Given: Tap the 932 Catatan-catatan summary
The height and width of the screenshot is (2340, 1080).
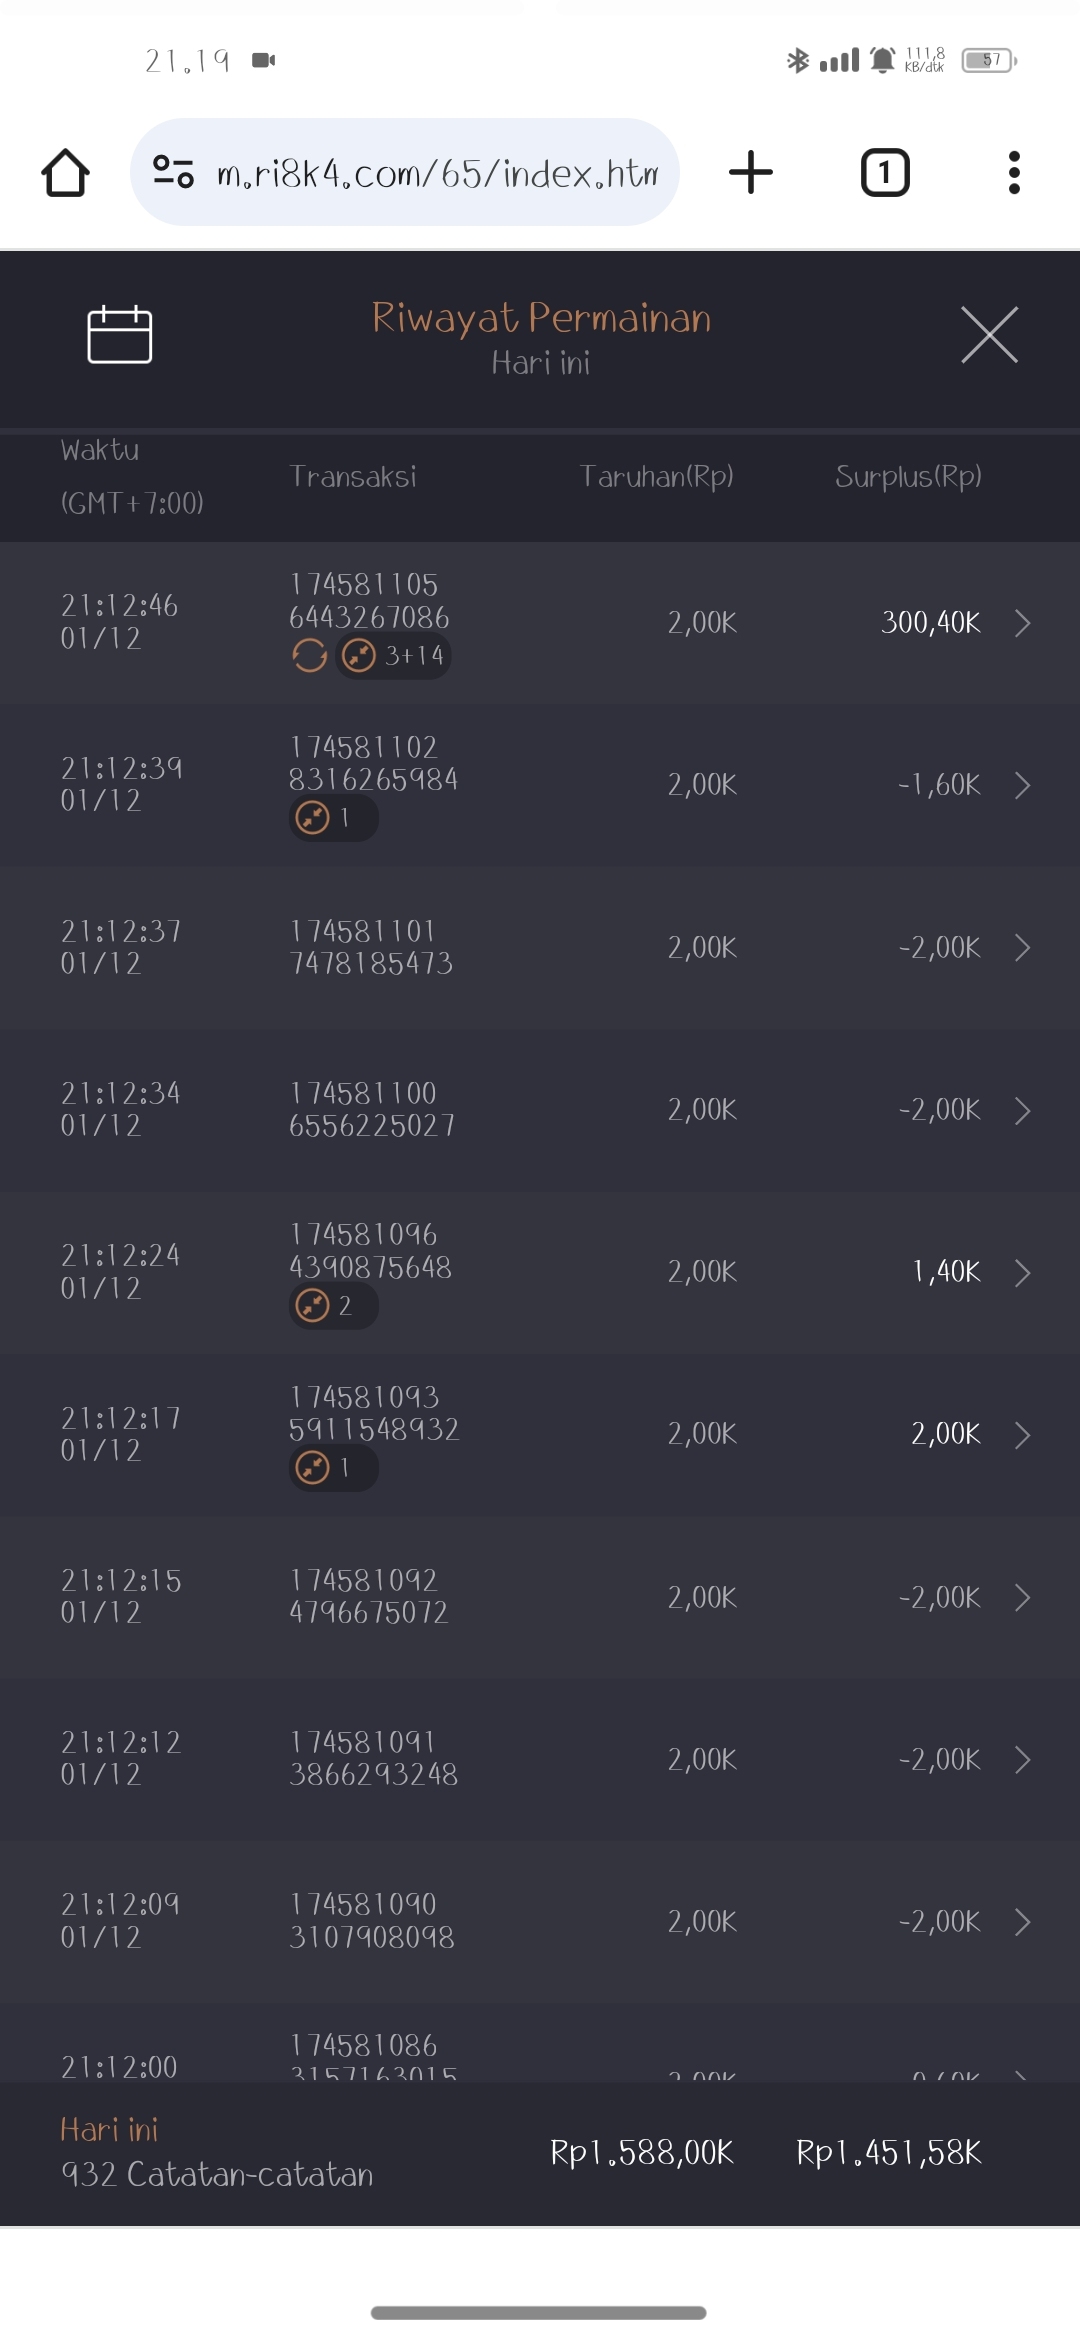Looking at the screenshot, I should (x=217, y=2174).
